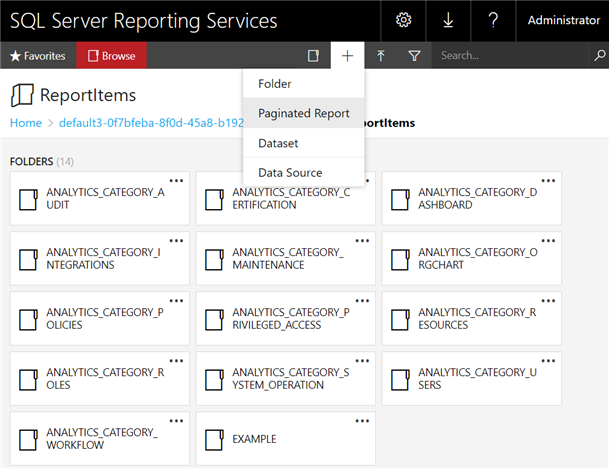The height and width of the screenshot is (469, 609).
Task: Open ellipsis menu for ANALYTICS_CATEGORY_RESOURCES
Action: point(548,301)
